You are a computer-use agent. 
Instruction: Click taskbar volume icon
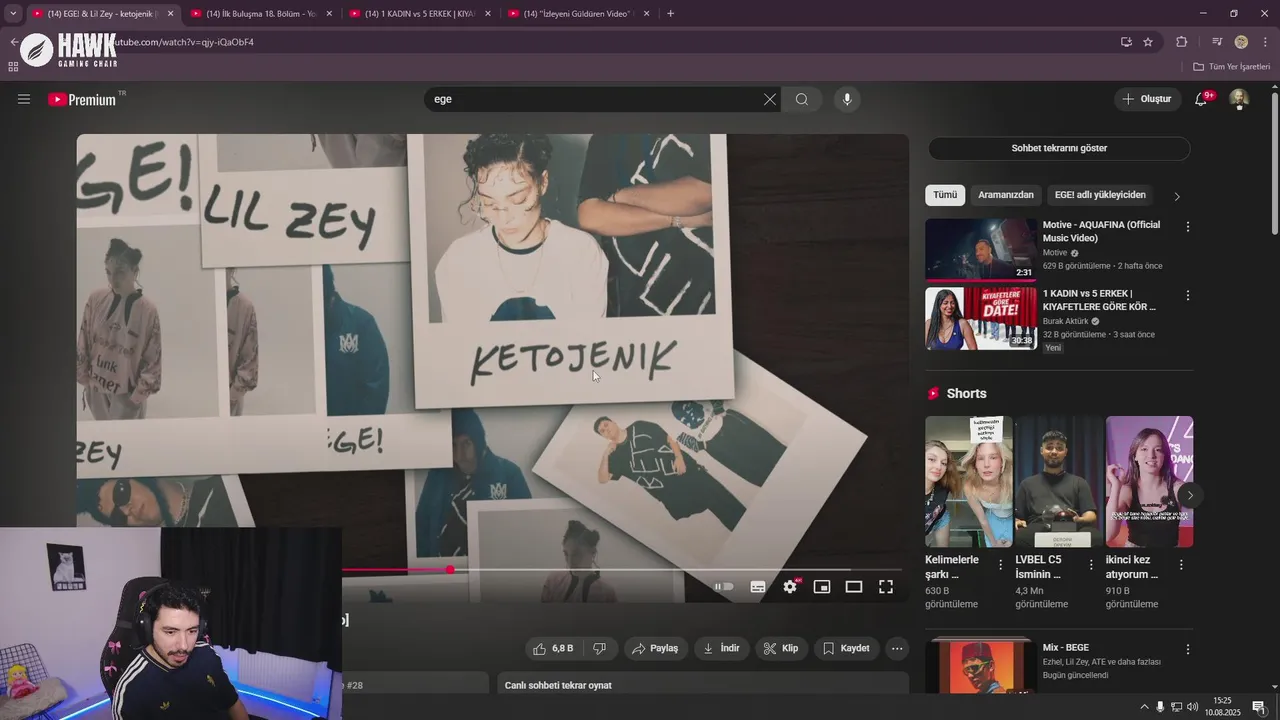[1192, 707]
